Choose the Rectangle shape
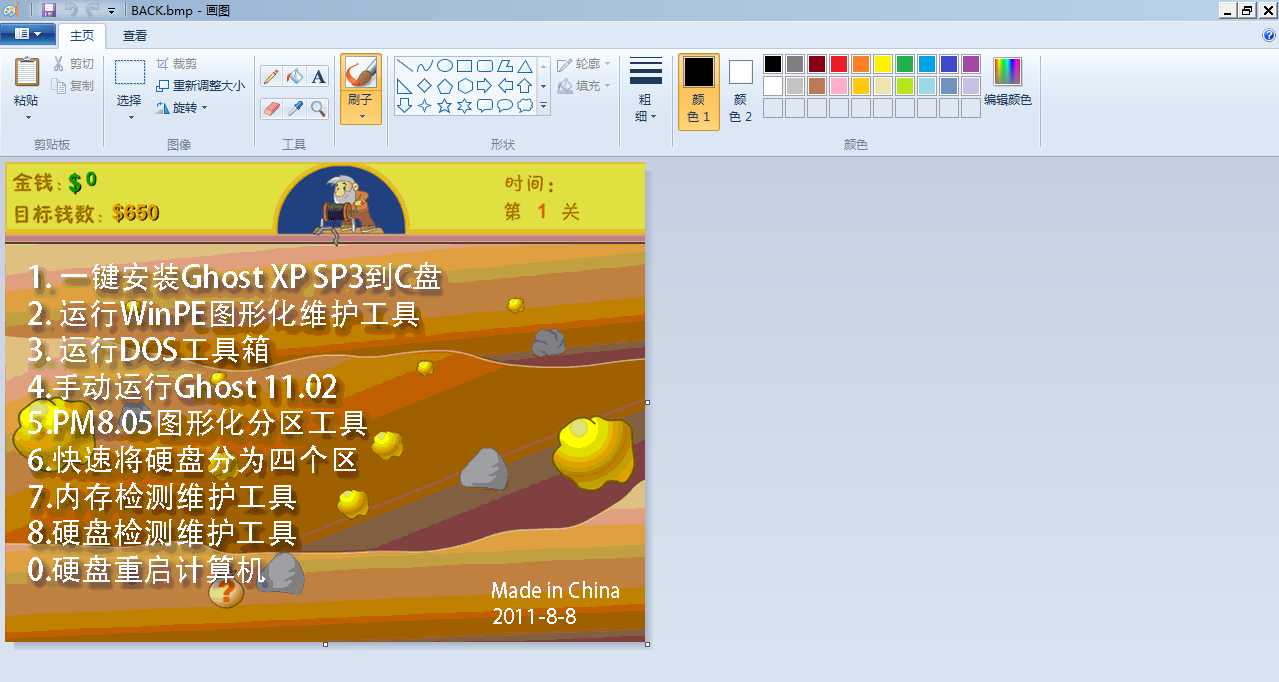The width and height of the screenshot is (1279, 682). point(464,66)
